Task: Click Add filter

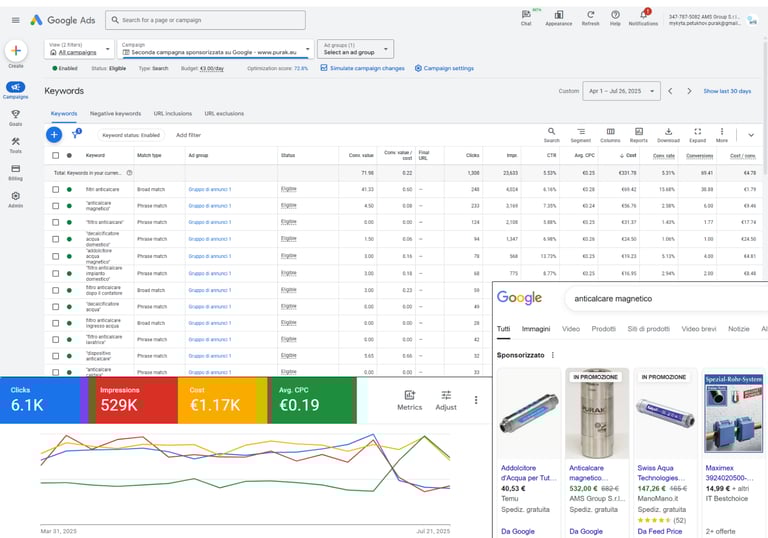Action: coord(188,135)
